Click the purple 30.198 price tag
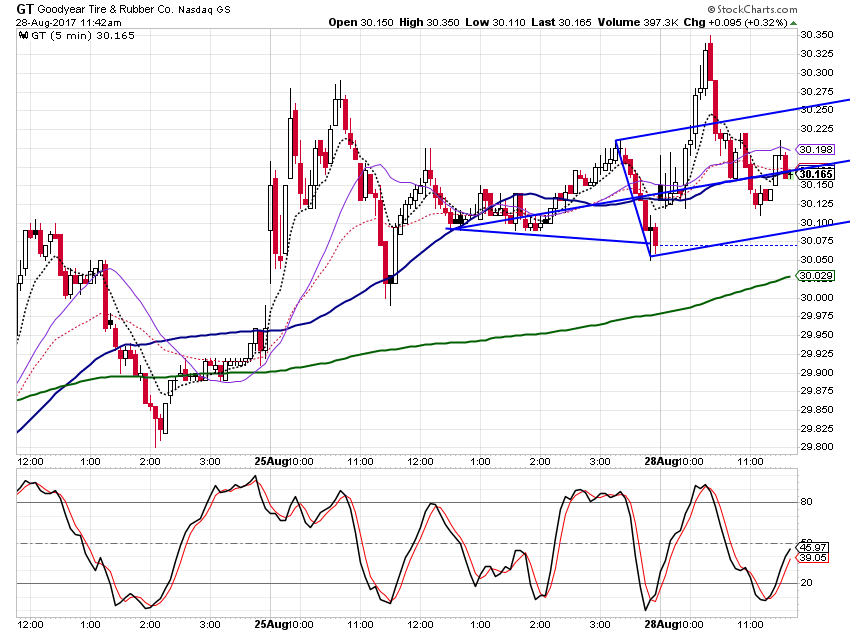This screenshot has height=633, width=850. tap(816, 150)
